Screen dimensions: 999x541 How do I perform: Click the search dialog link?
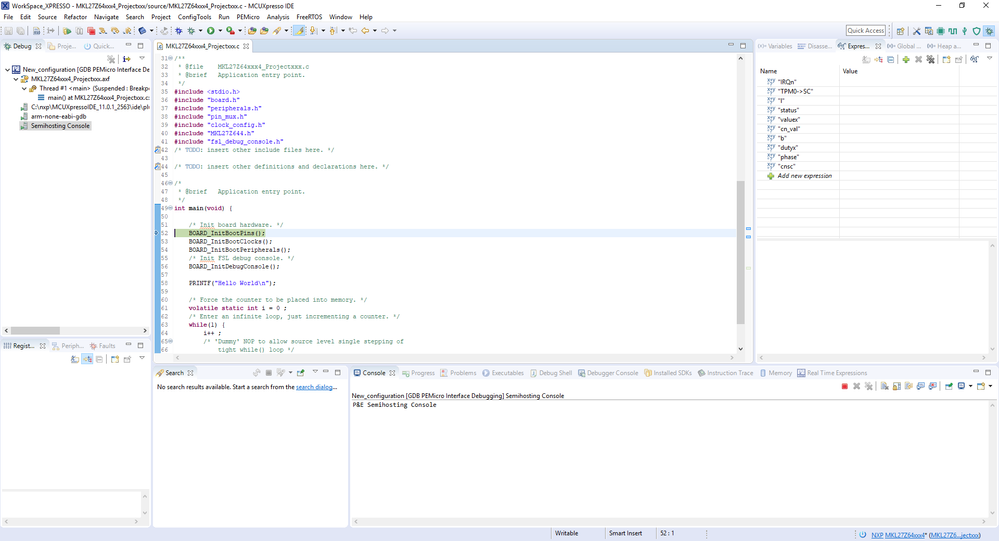pyautogui.click(x=316, y=387)
